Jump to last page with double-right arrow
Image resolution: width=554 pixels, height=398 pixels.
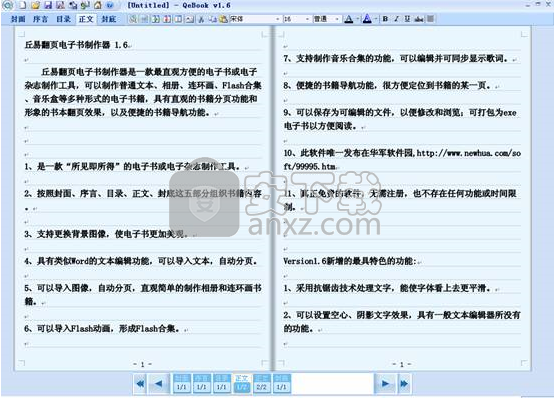point(404,384)
